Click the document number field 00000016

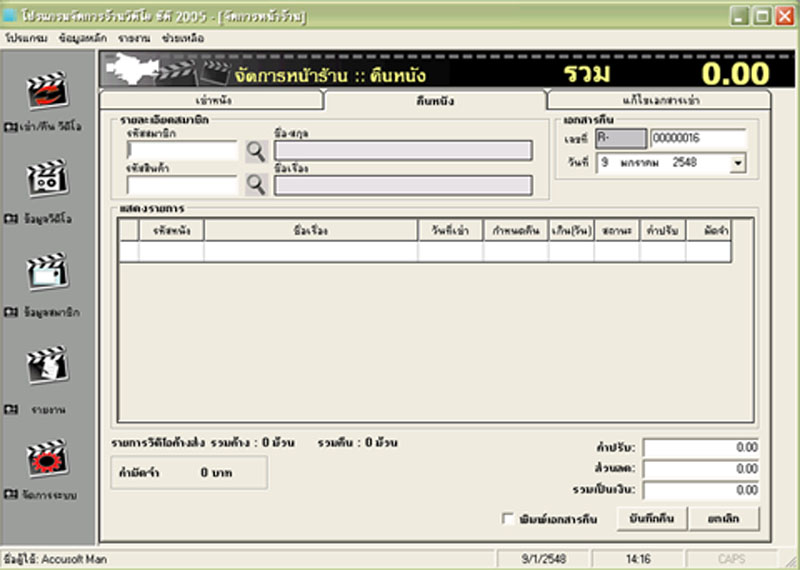pos(698,138)
